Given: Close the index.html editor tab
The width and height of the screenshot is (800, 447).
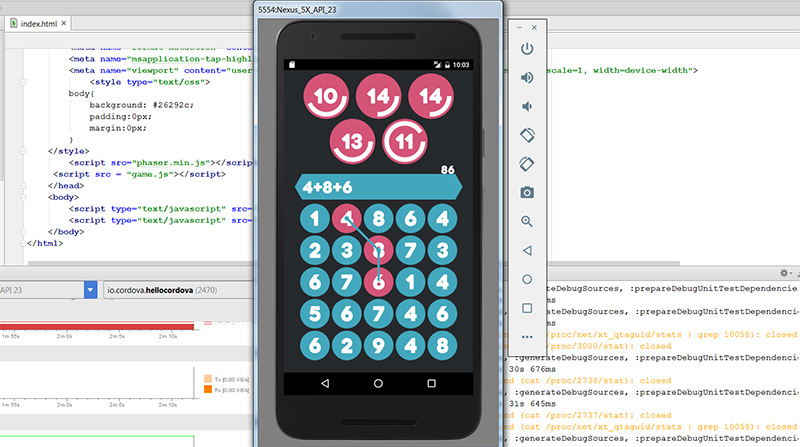Looking at the screenshot, I should (x=64, y=23).
